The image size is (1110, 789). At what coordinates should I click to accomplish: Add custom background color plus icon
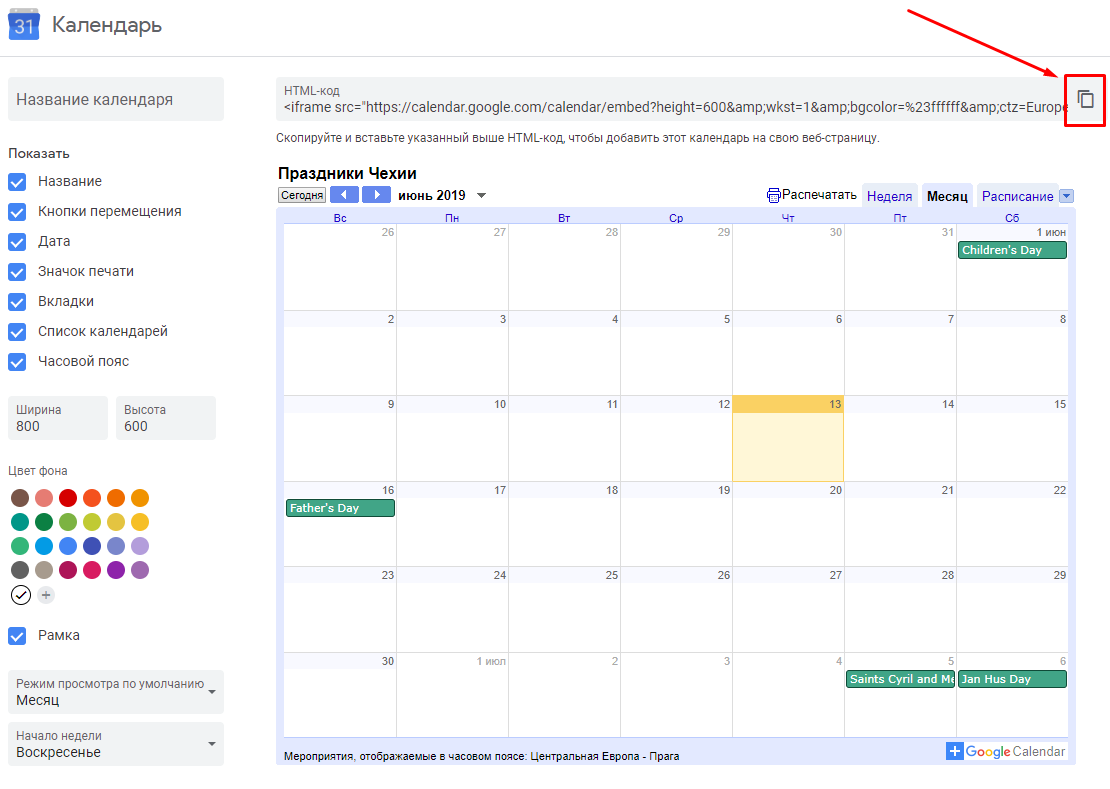(x=46, y=595)
